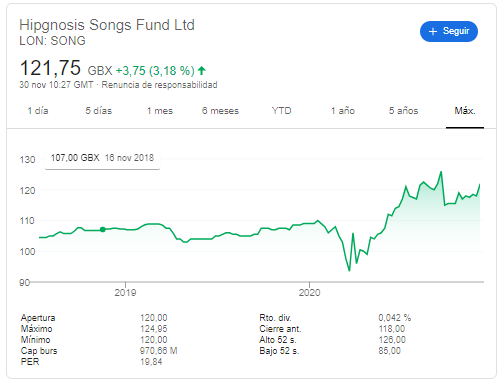Click the Cap burs value 970,66 M
This screenshot has width=503, height=383.
coord(159,351)
